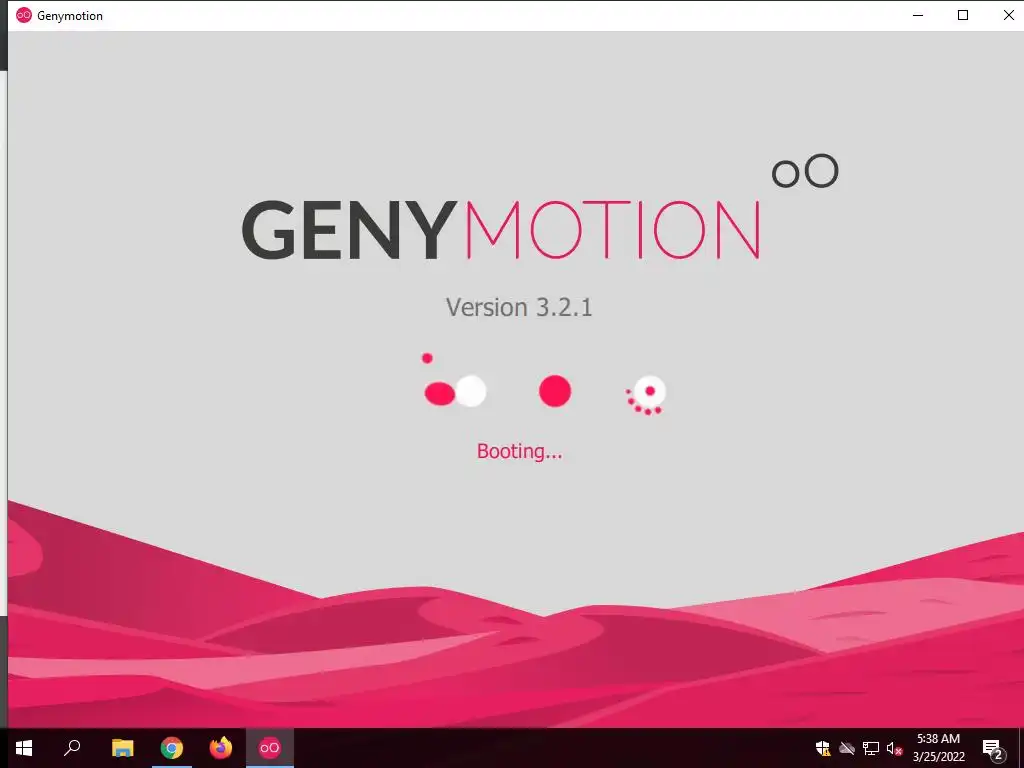Open the Windows Start menu

pos(24,748)
